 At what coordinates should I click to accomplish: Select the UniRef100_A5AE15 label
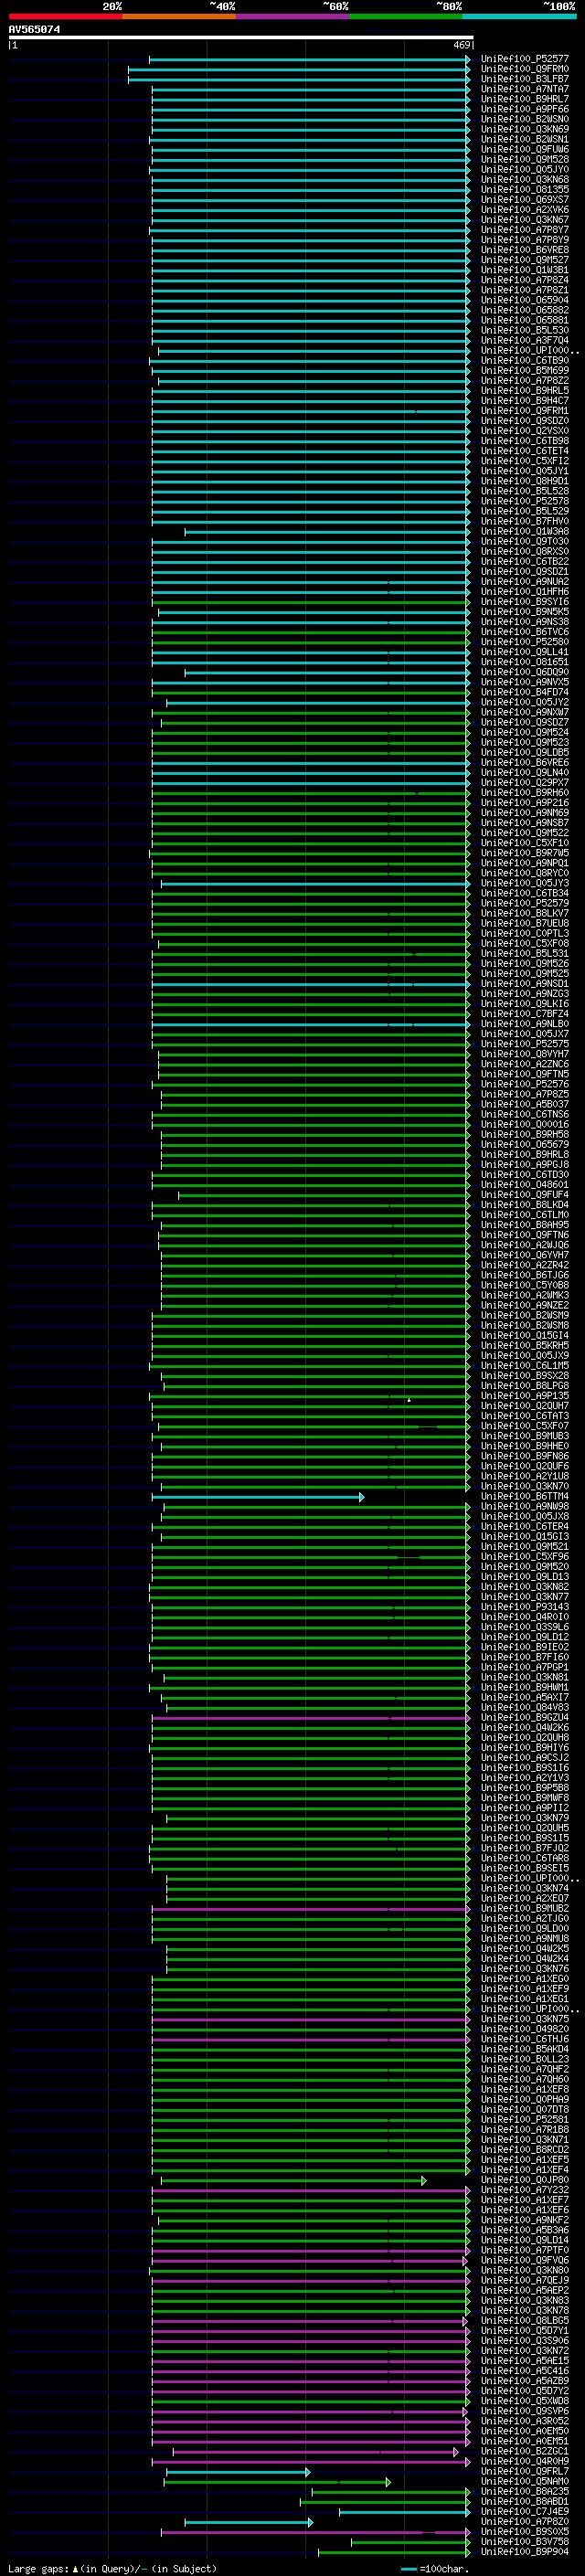[525, 2360]
